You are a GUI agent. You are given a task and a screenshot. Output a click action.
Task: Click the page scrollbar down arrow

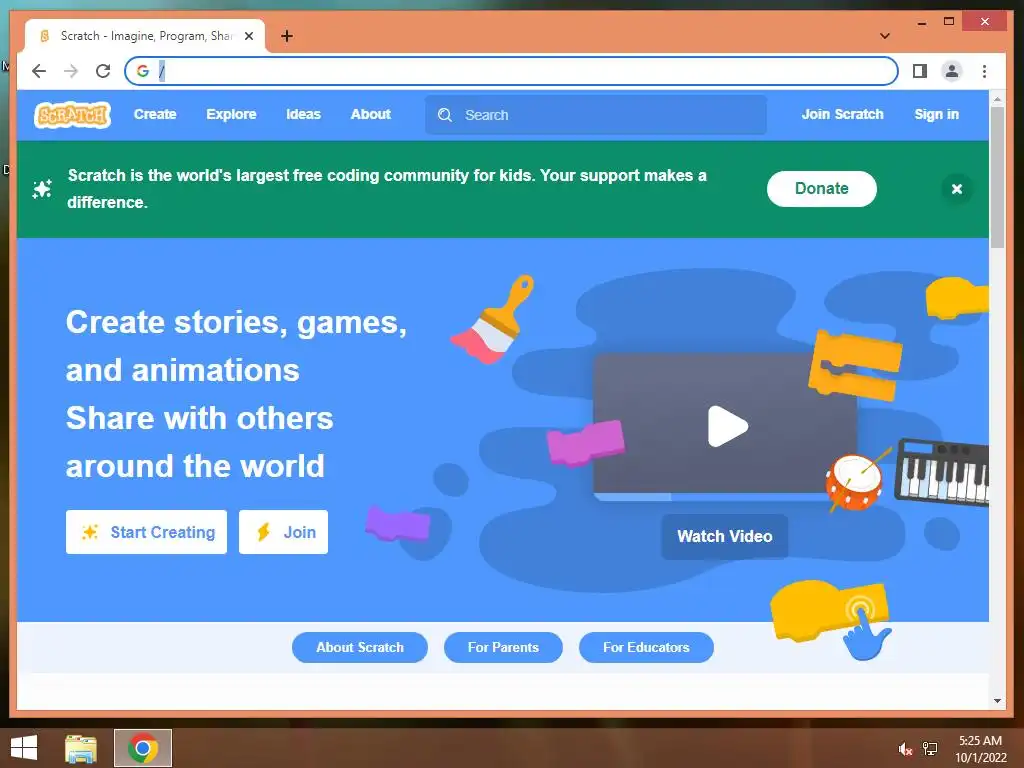997,701
